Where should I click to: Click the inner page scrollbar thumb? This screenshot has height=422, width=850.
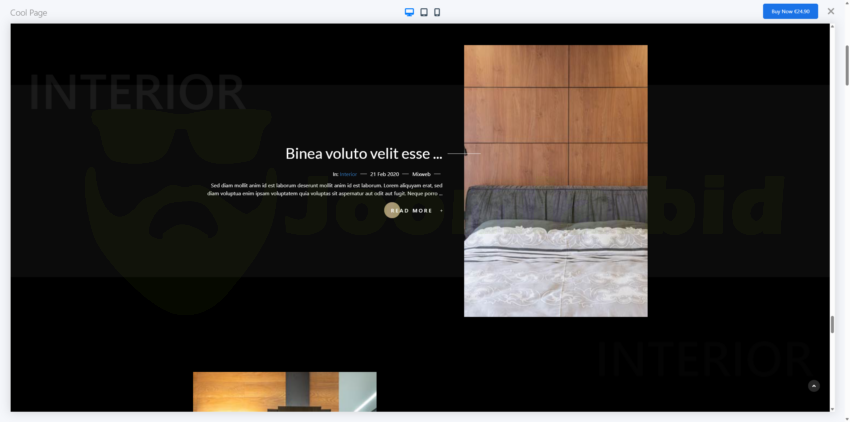point(833,325)
